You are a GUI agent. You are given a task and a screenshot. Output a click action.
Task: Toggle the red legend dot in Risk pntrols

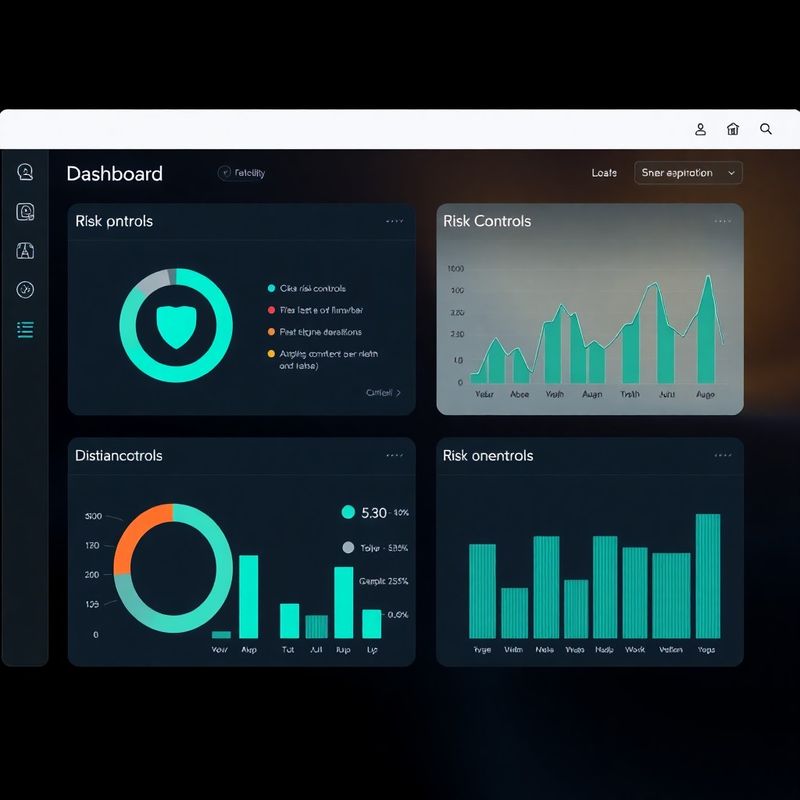click(271, 310)
